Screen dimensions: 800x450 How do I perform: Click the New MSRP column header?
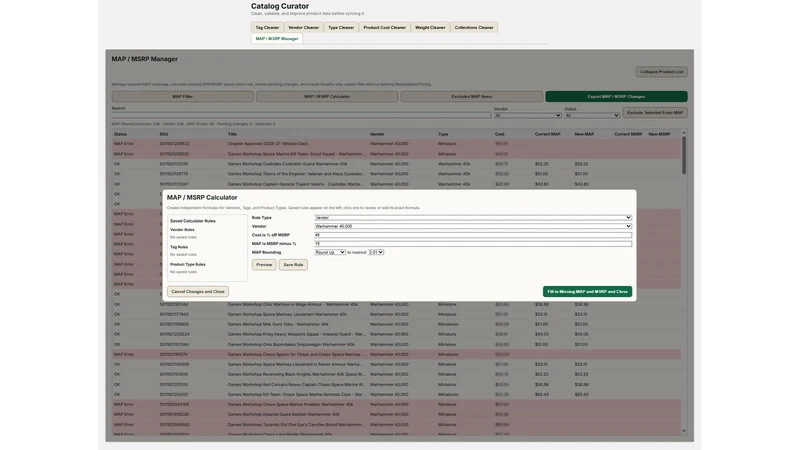click(659, 134)
